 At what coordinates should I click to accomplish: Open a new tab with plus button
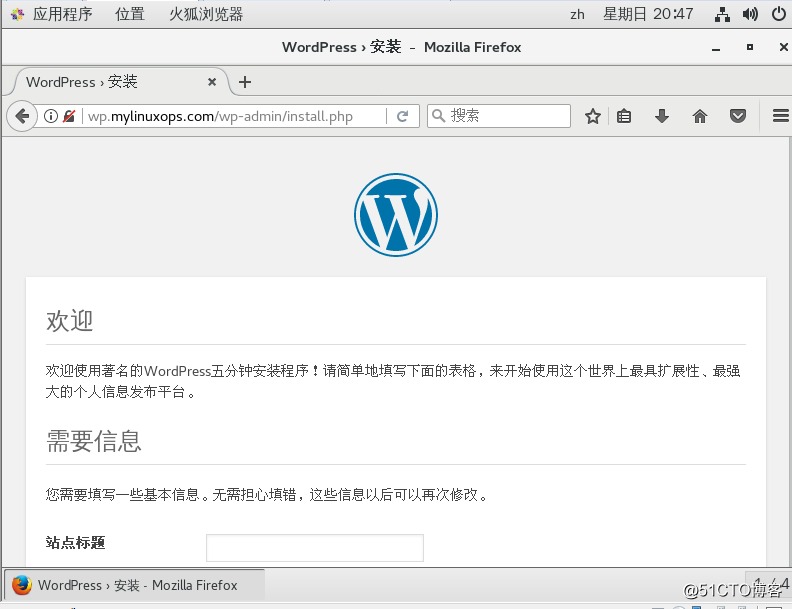point(244,82)
